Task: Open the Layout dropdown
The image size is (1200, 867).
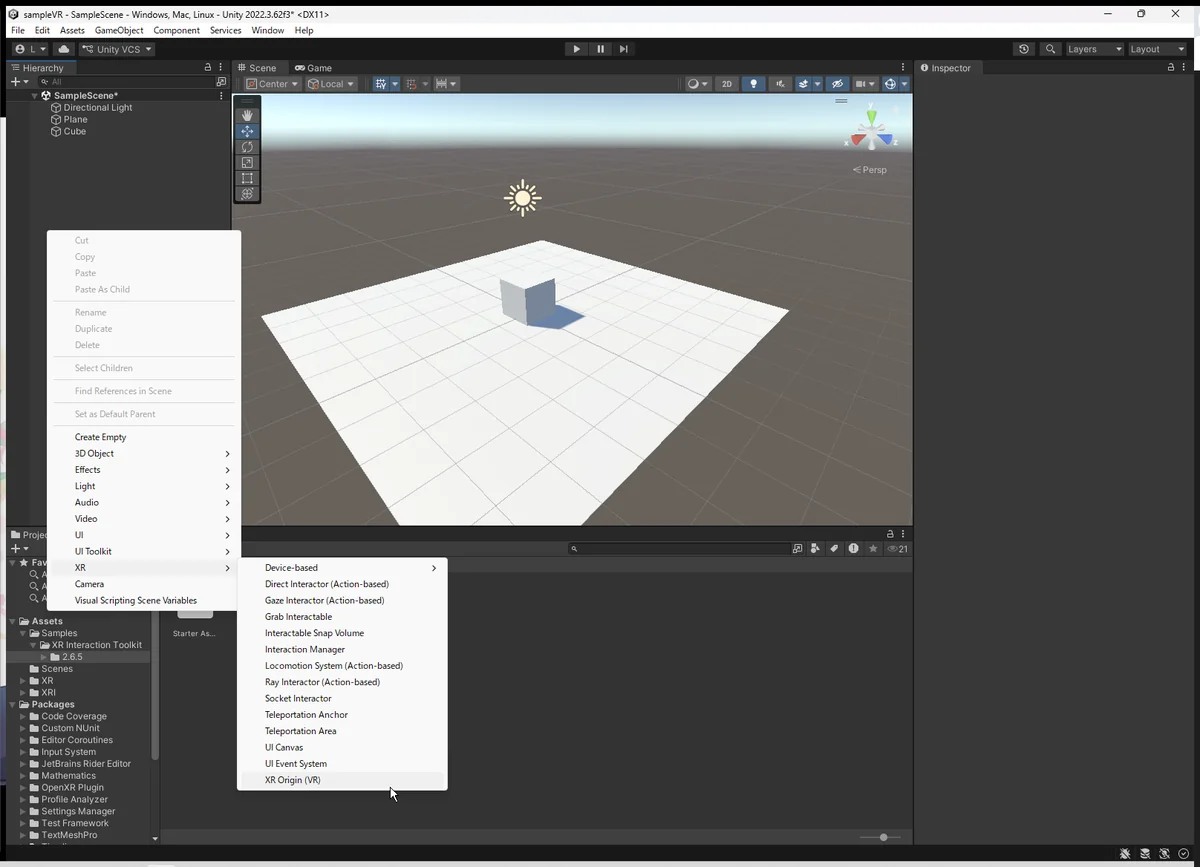Action: click(x=1157, y=49)
